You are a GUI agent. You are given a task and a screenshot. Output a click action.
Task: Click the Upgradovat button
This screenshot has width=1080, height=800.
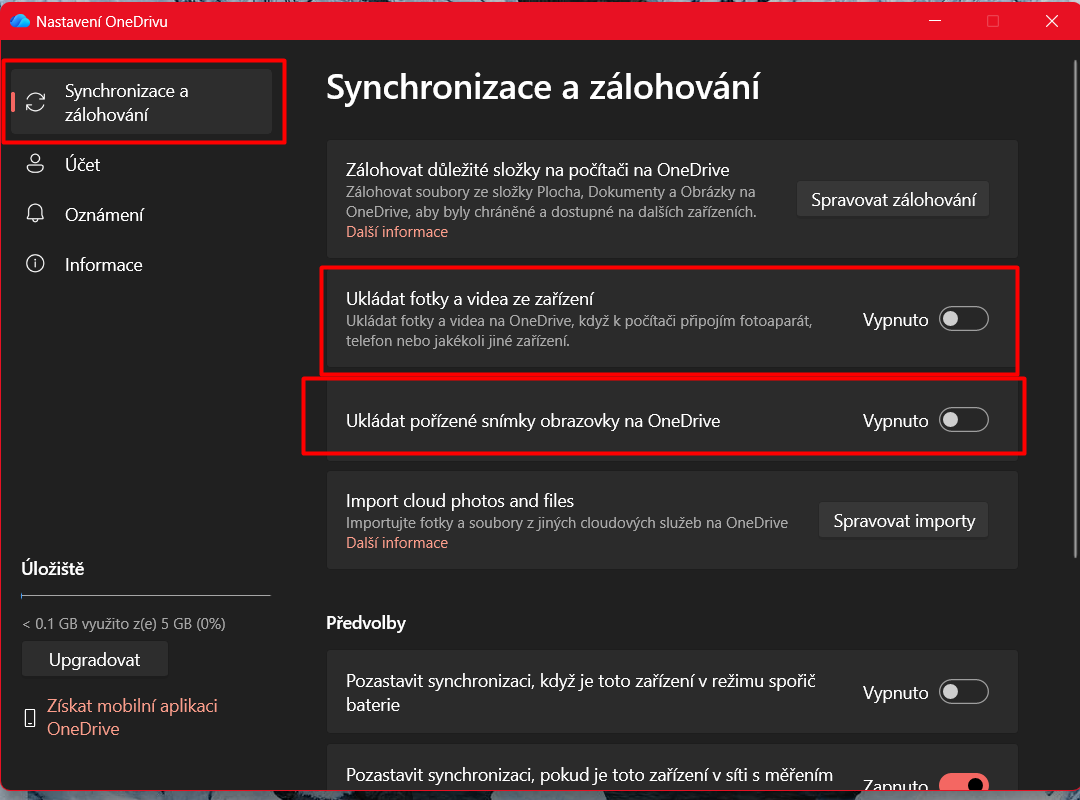coord(94,658)
